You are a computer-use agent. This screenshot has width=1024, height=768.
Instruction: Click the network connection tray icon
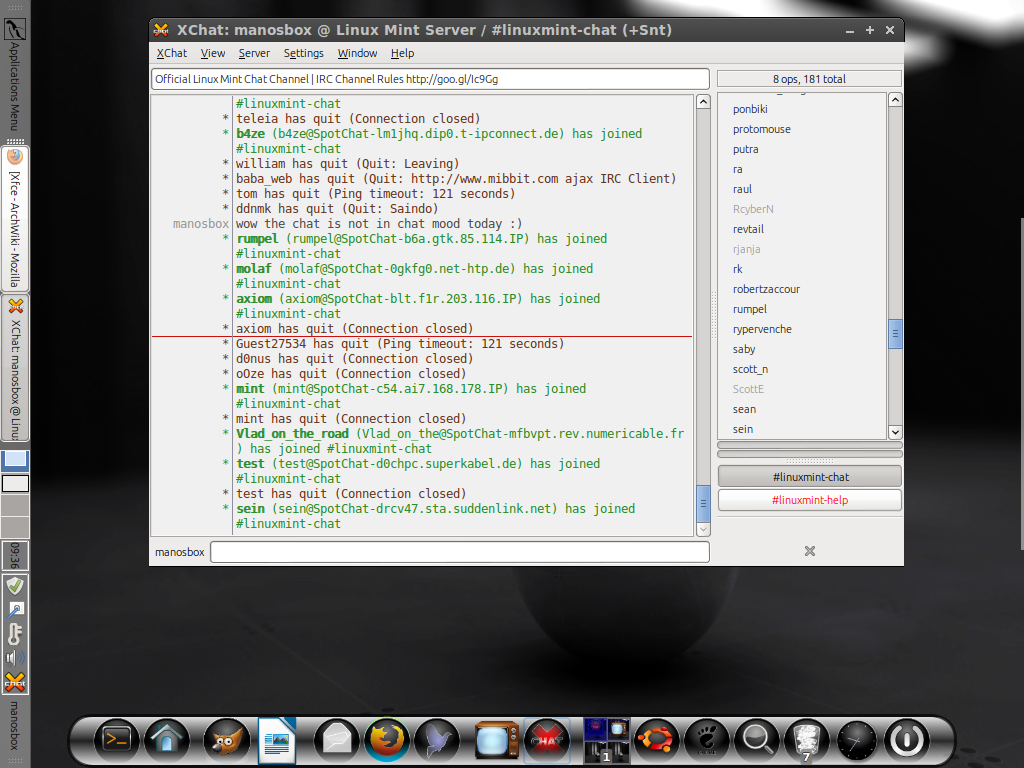pyautogui.click(x=14, y=610)
